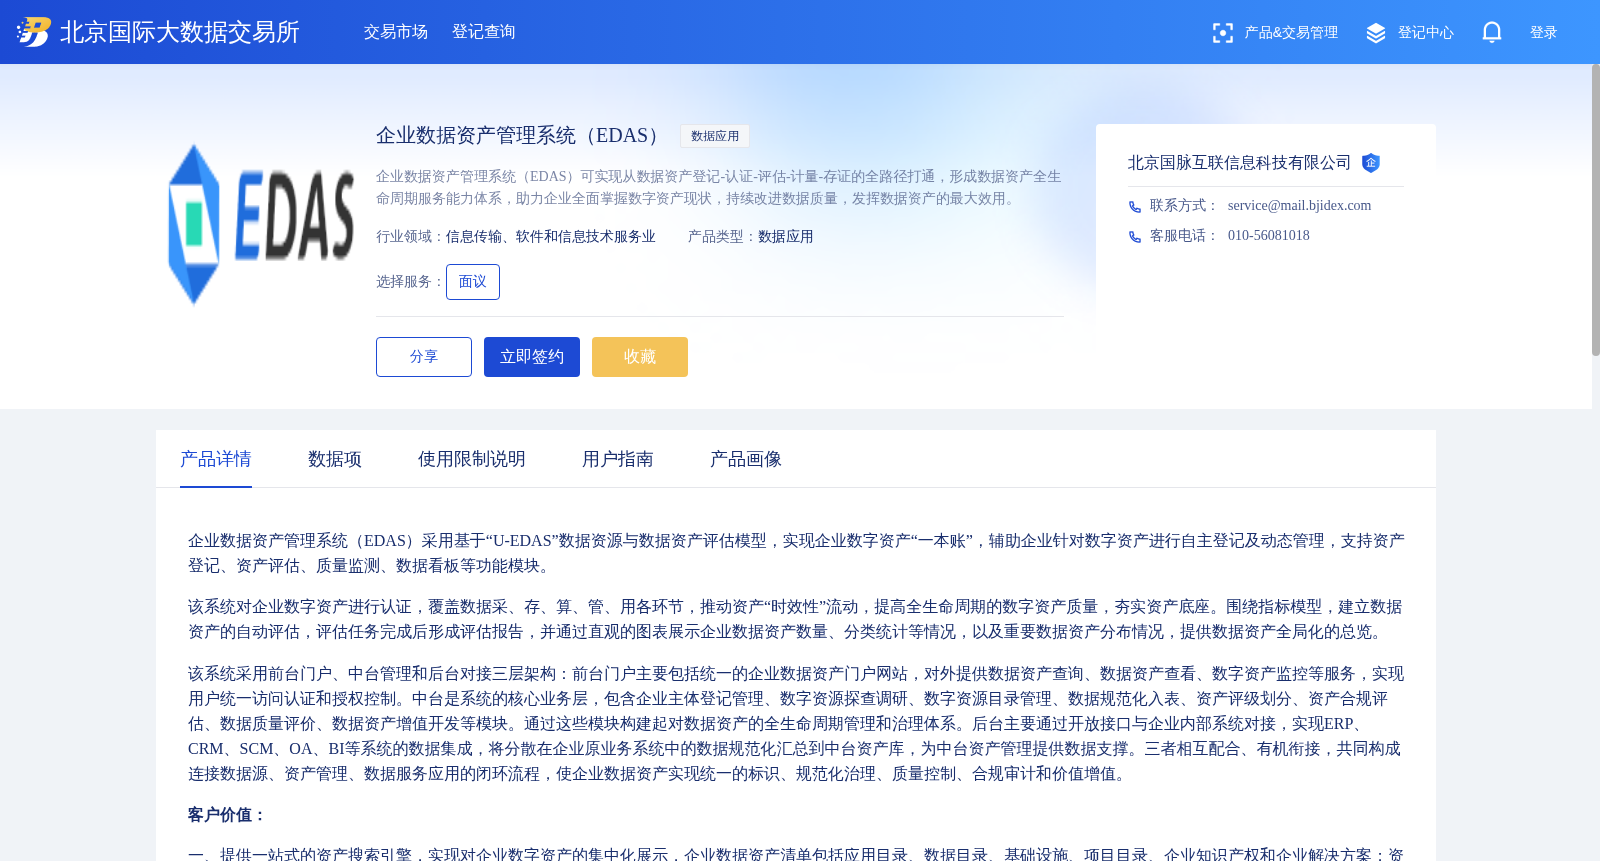Click the 产品类型 value 数据应用
This screenshot has height=861, width=1600.
[786, 237]
